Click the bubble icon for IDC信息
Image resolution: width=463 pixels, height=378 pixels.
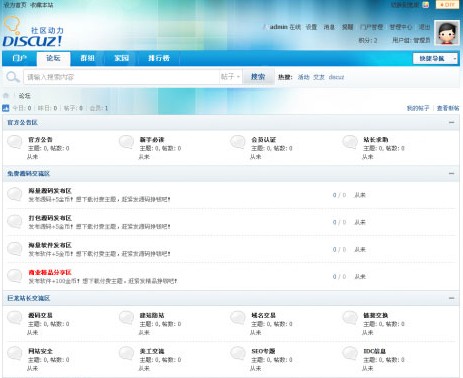[350, 353]
